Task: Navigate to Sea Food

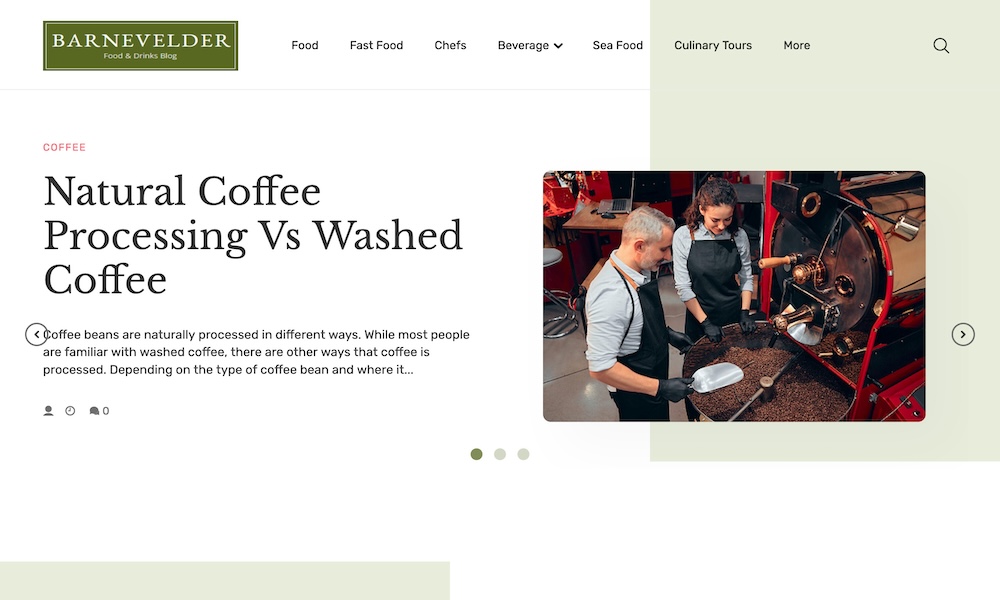Action: click(617, 45)
